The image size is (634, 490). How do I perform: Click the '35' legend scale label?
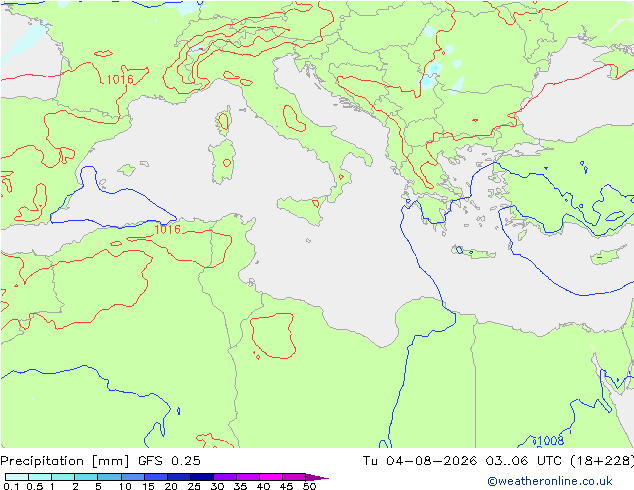[240, 486]
